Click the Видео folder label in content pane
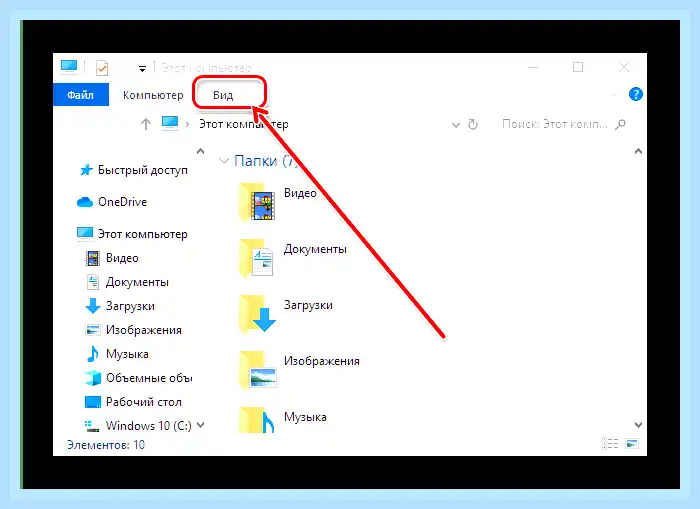 pos(300,193)
